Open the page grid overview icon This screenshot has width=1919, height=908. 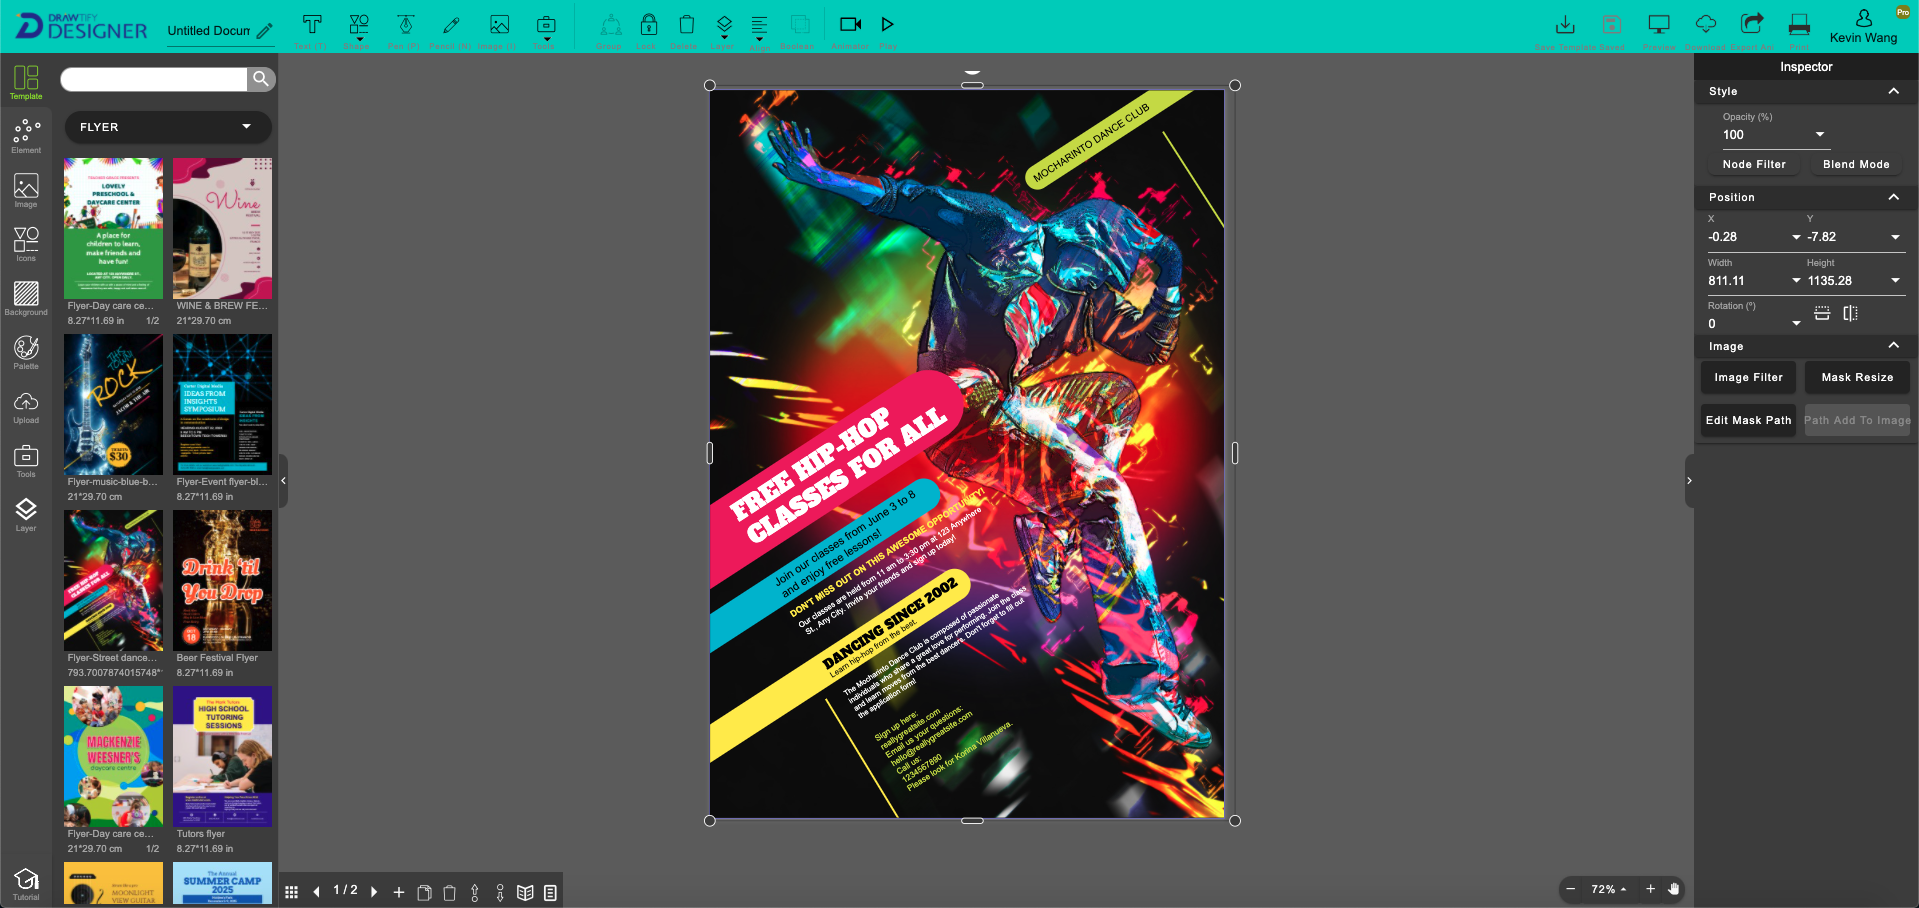pyautogui.click(x=291, y=892)
